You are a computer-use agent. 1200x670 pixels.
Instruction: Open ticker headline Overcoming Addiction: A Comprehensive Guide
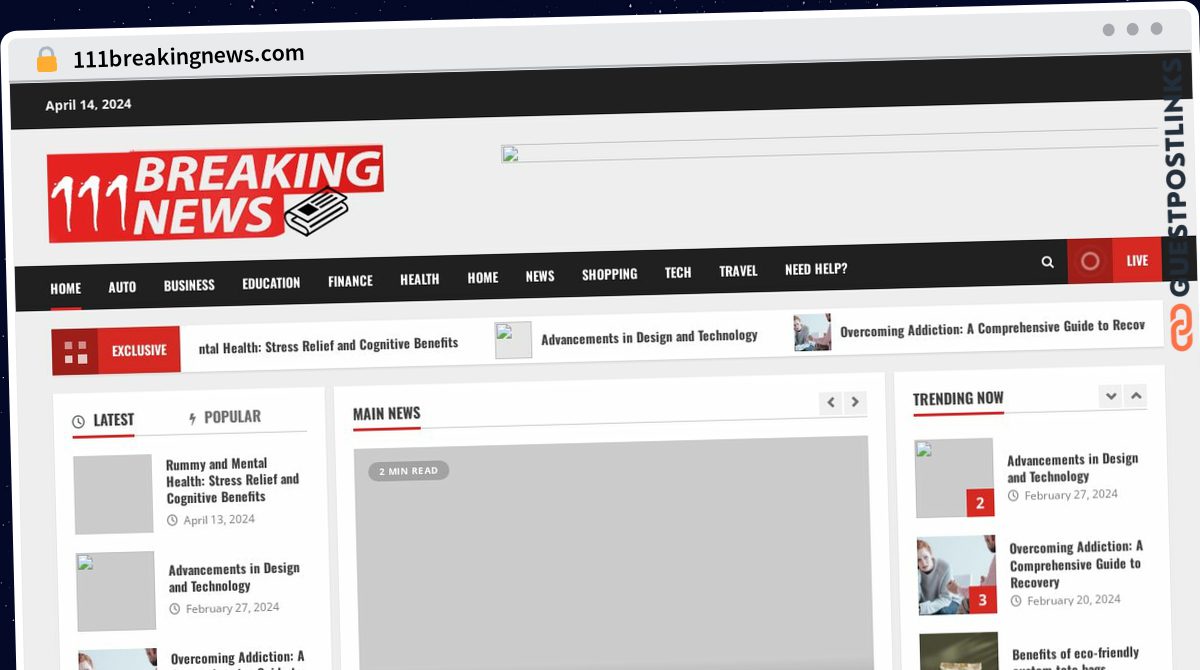(x=992, y=328)
